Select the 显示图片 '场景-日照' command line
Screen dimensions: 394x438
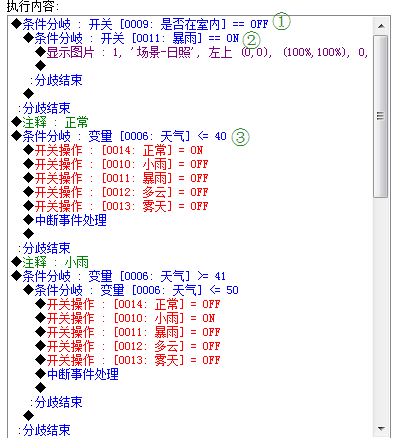click(202, 52)
